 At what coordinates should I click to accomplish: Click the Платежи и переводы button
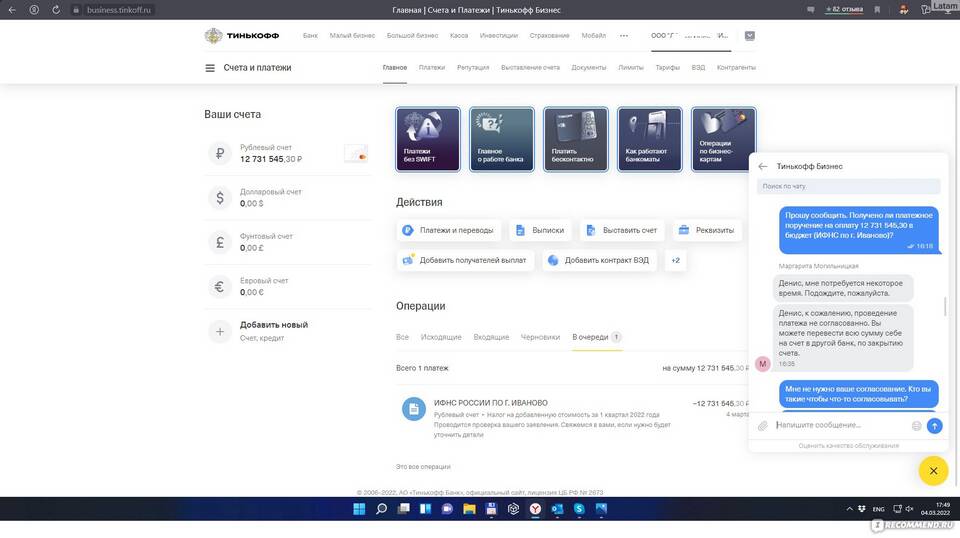(x=448, y=230)
